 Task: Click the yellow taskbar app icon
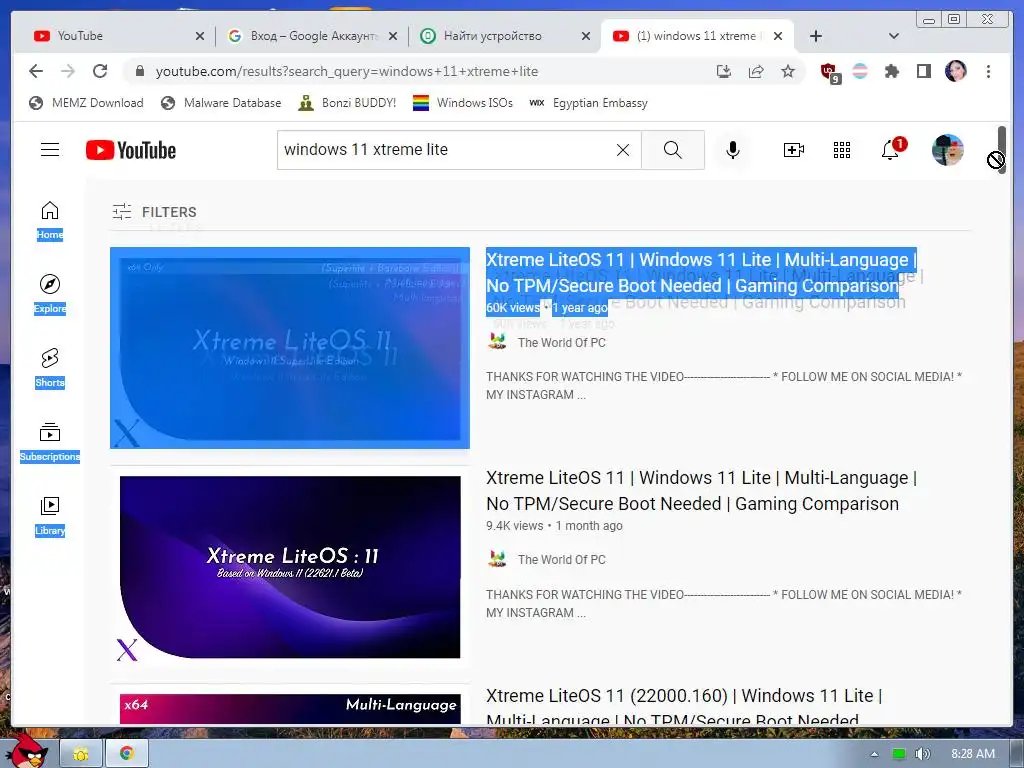click(80, 754)
